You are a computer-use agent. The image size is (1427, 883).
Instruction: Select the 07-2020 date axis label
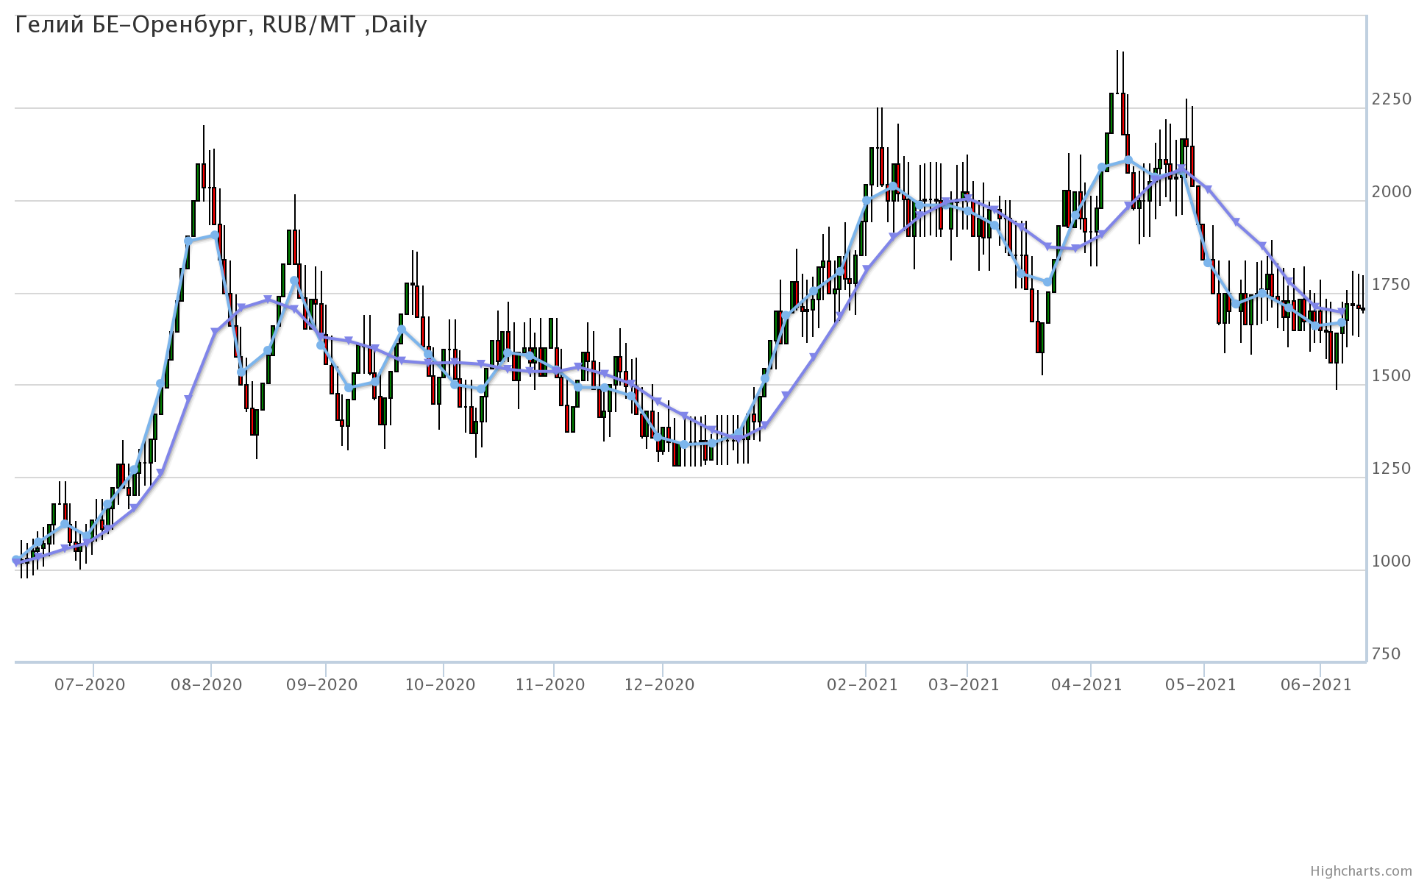pyautogui.click(x=90, y=685)
